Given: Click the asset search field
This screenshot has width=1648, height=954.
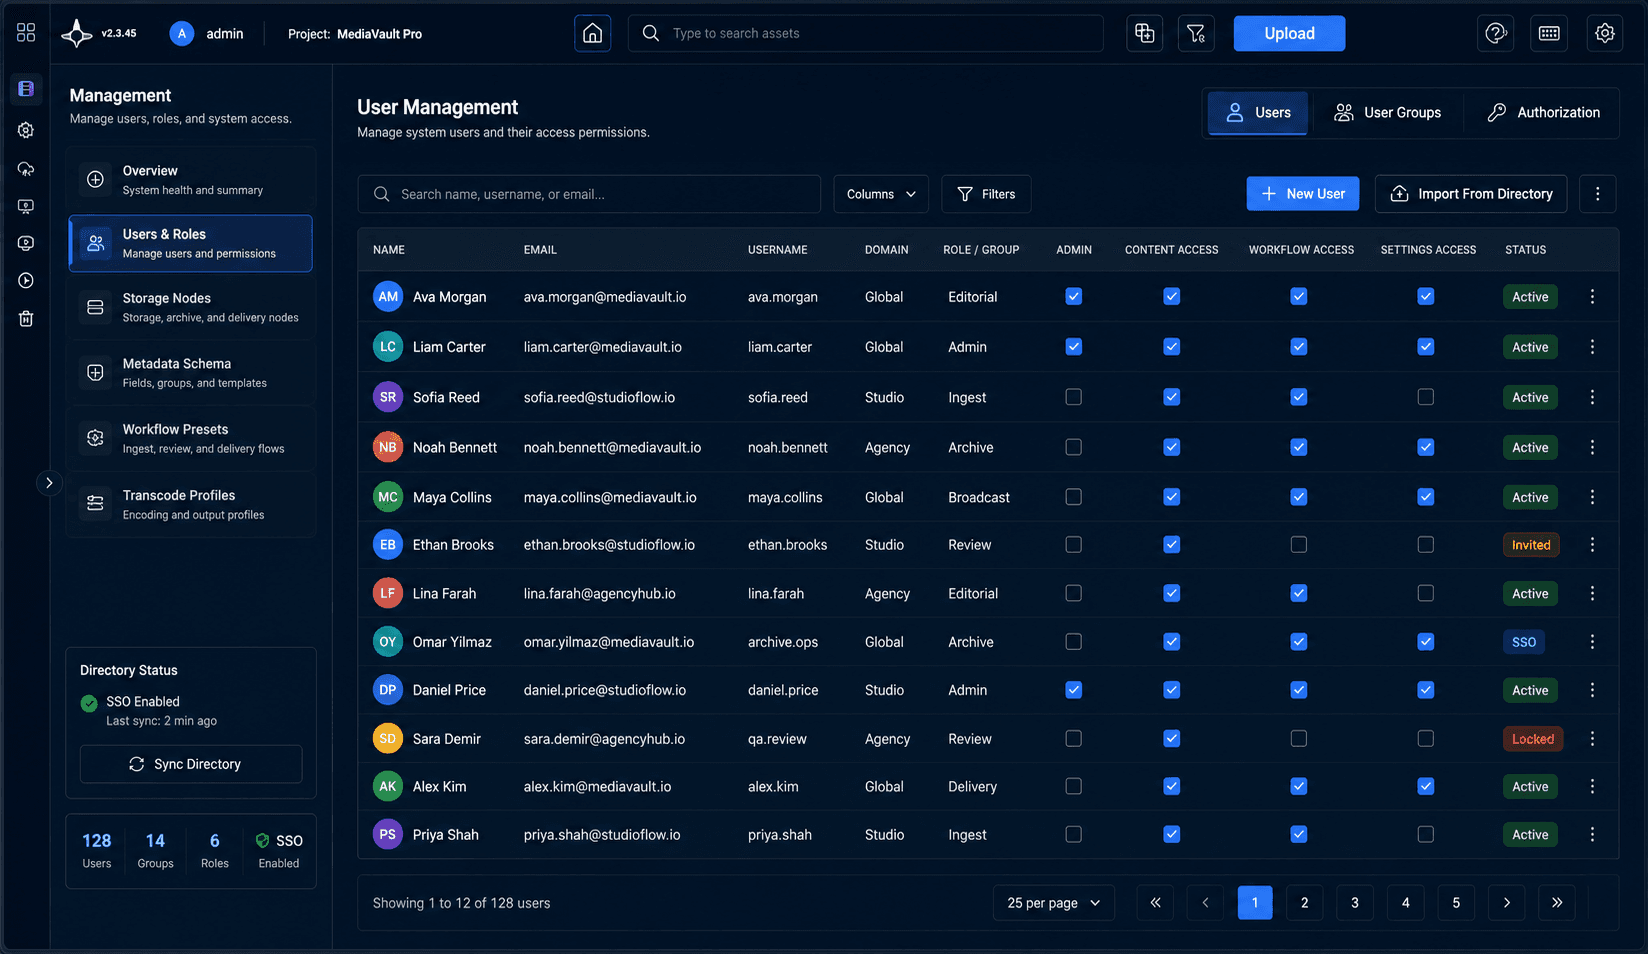Looking at the screenshot, I should click(865, 33).
